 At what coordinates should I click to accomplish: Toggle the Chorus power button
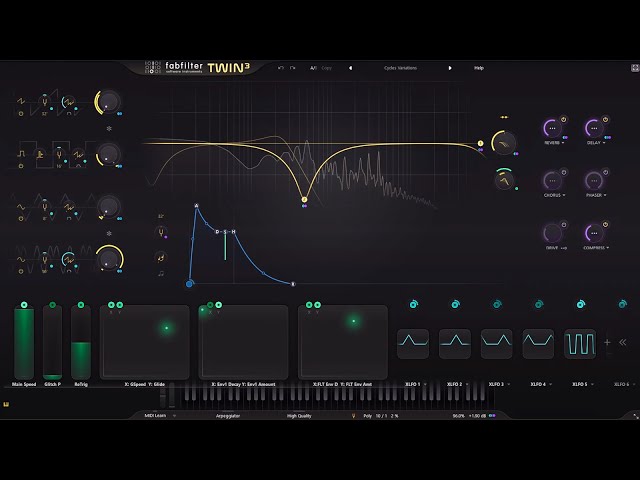[564, 172]
